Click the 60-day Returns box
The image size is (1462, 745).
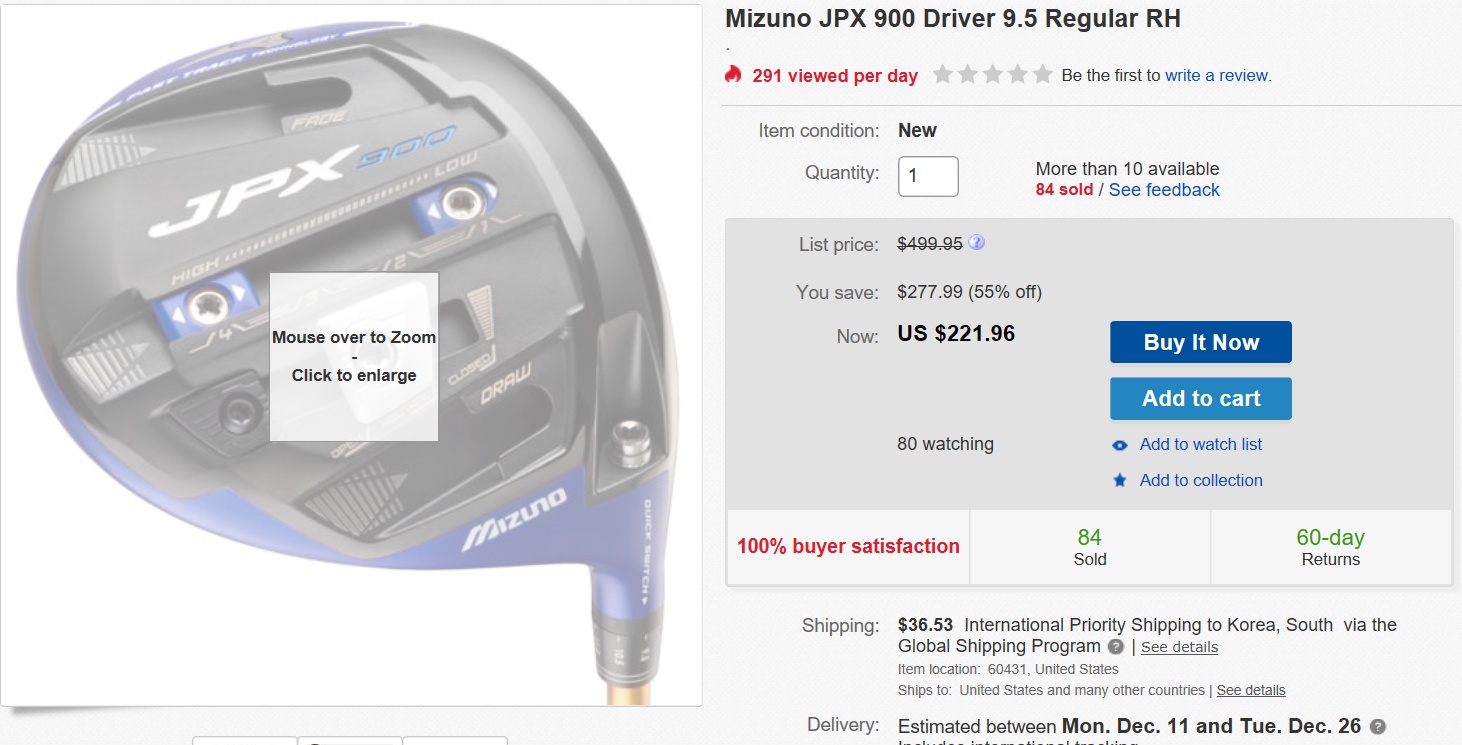click(1331, 547)
